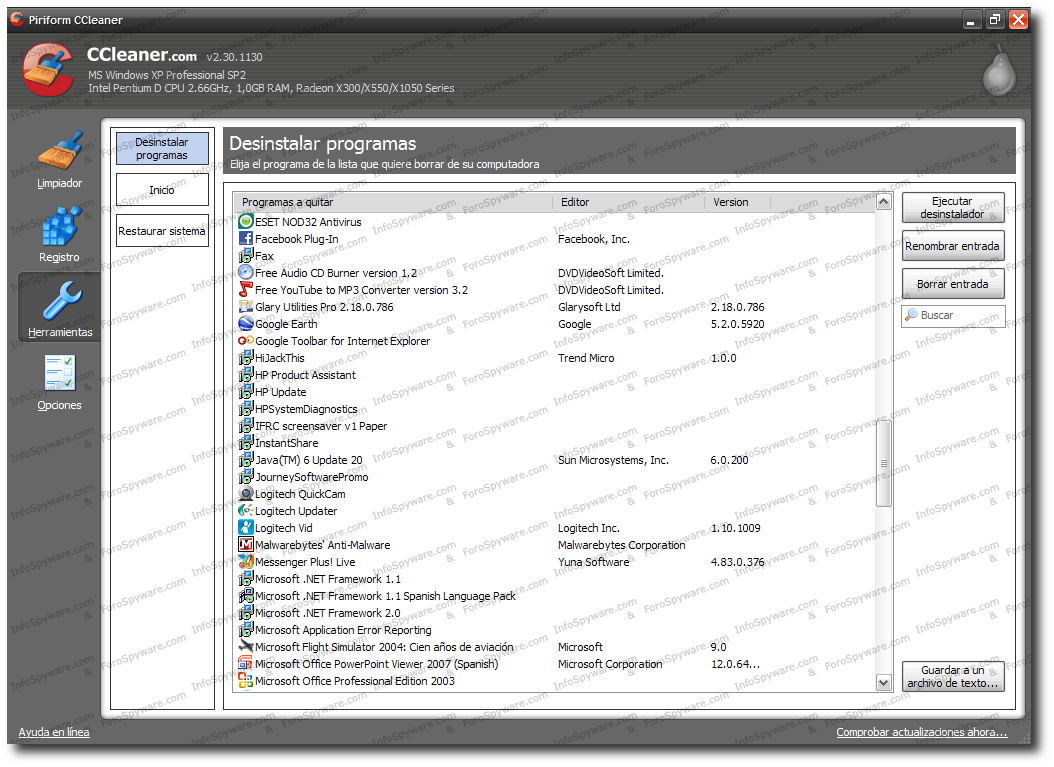
Task: Select the Herramientas wrench icon
Action: [61, 300]
